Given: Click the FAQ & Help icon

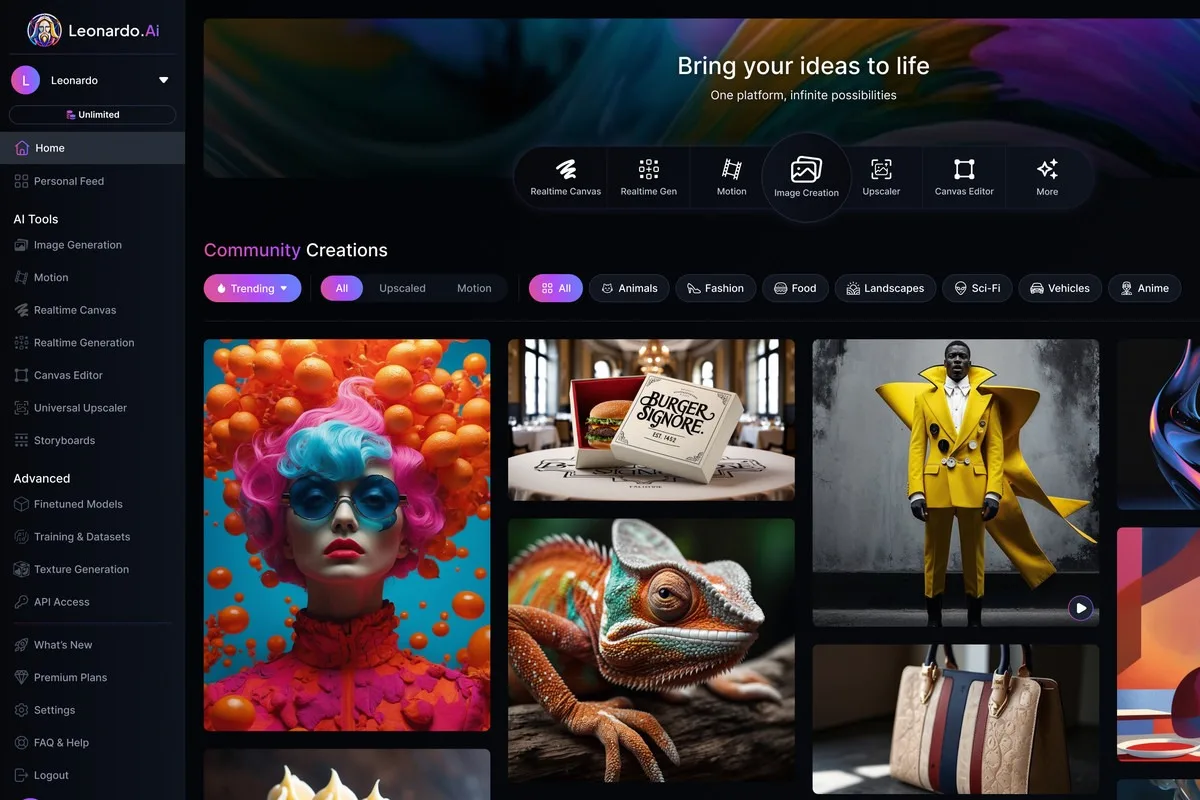Looking at the screenshot, I should 22,743.
